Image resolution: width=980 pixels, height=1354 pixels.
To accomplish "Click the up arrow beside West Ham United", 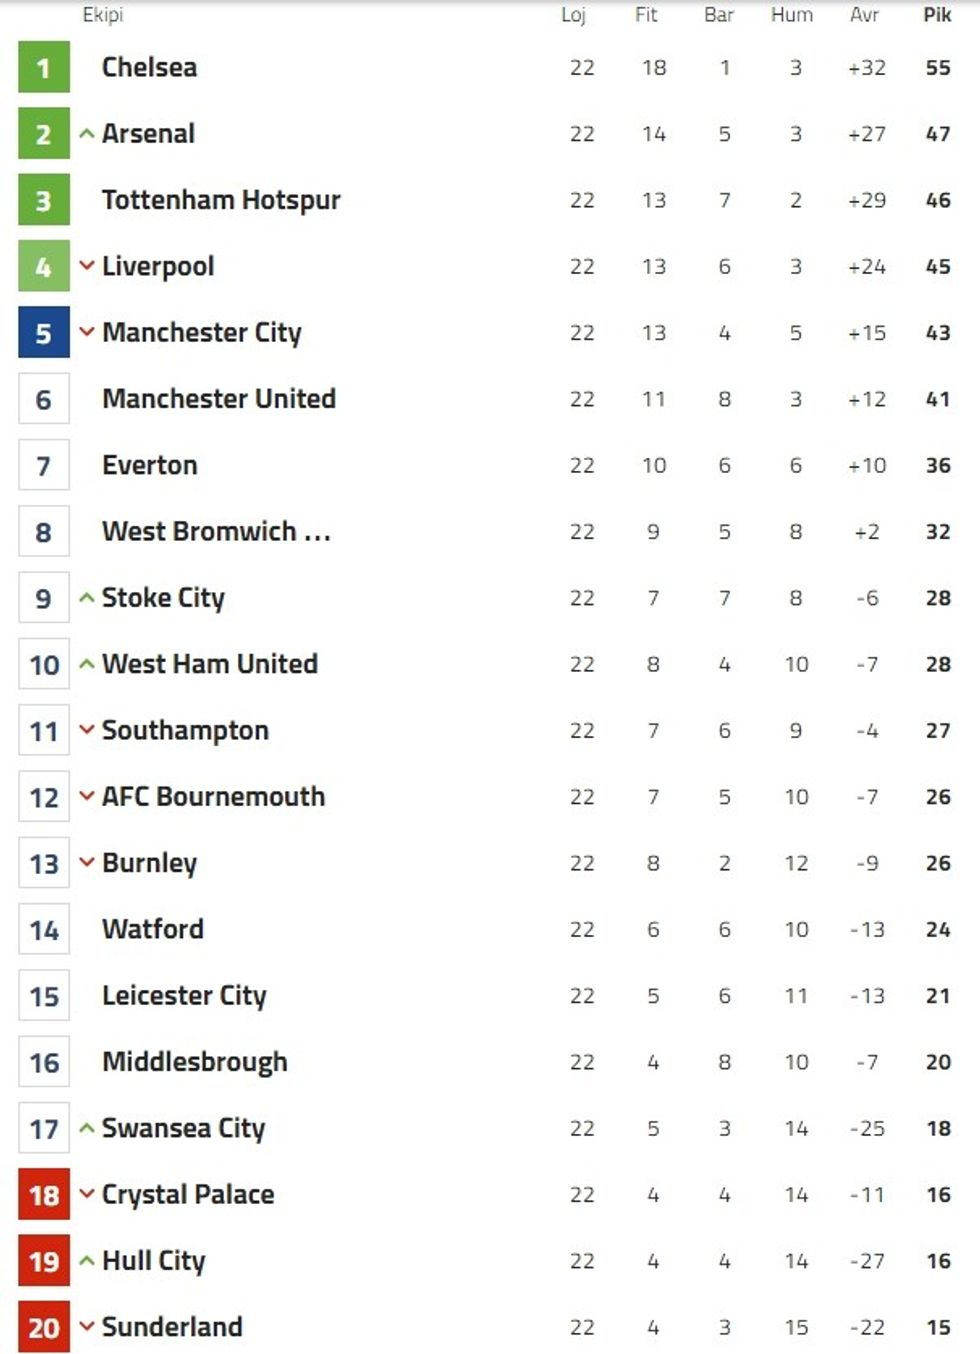I will pos(87,664).
